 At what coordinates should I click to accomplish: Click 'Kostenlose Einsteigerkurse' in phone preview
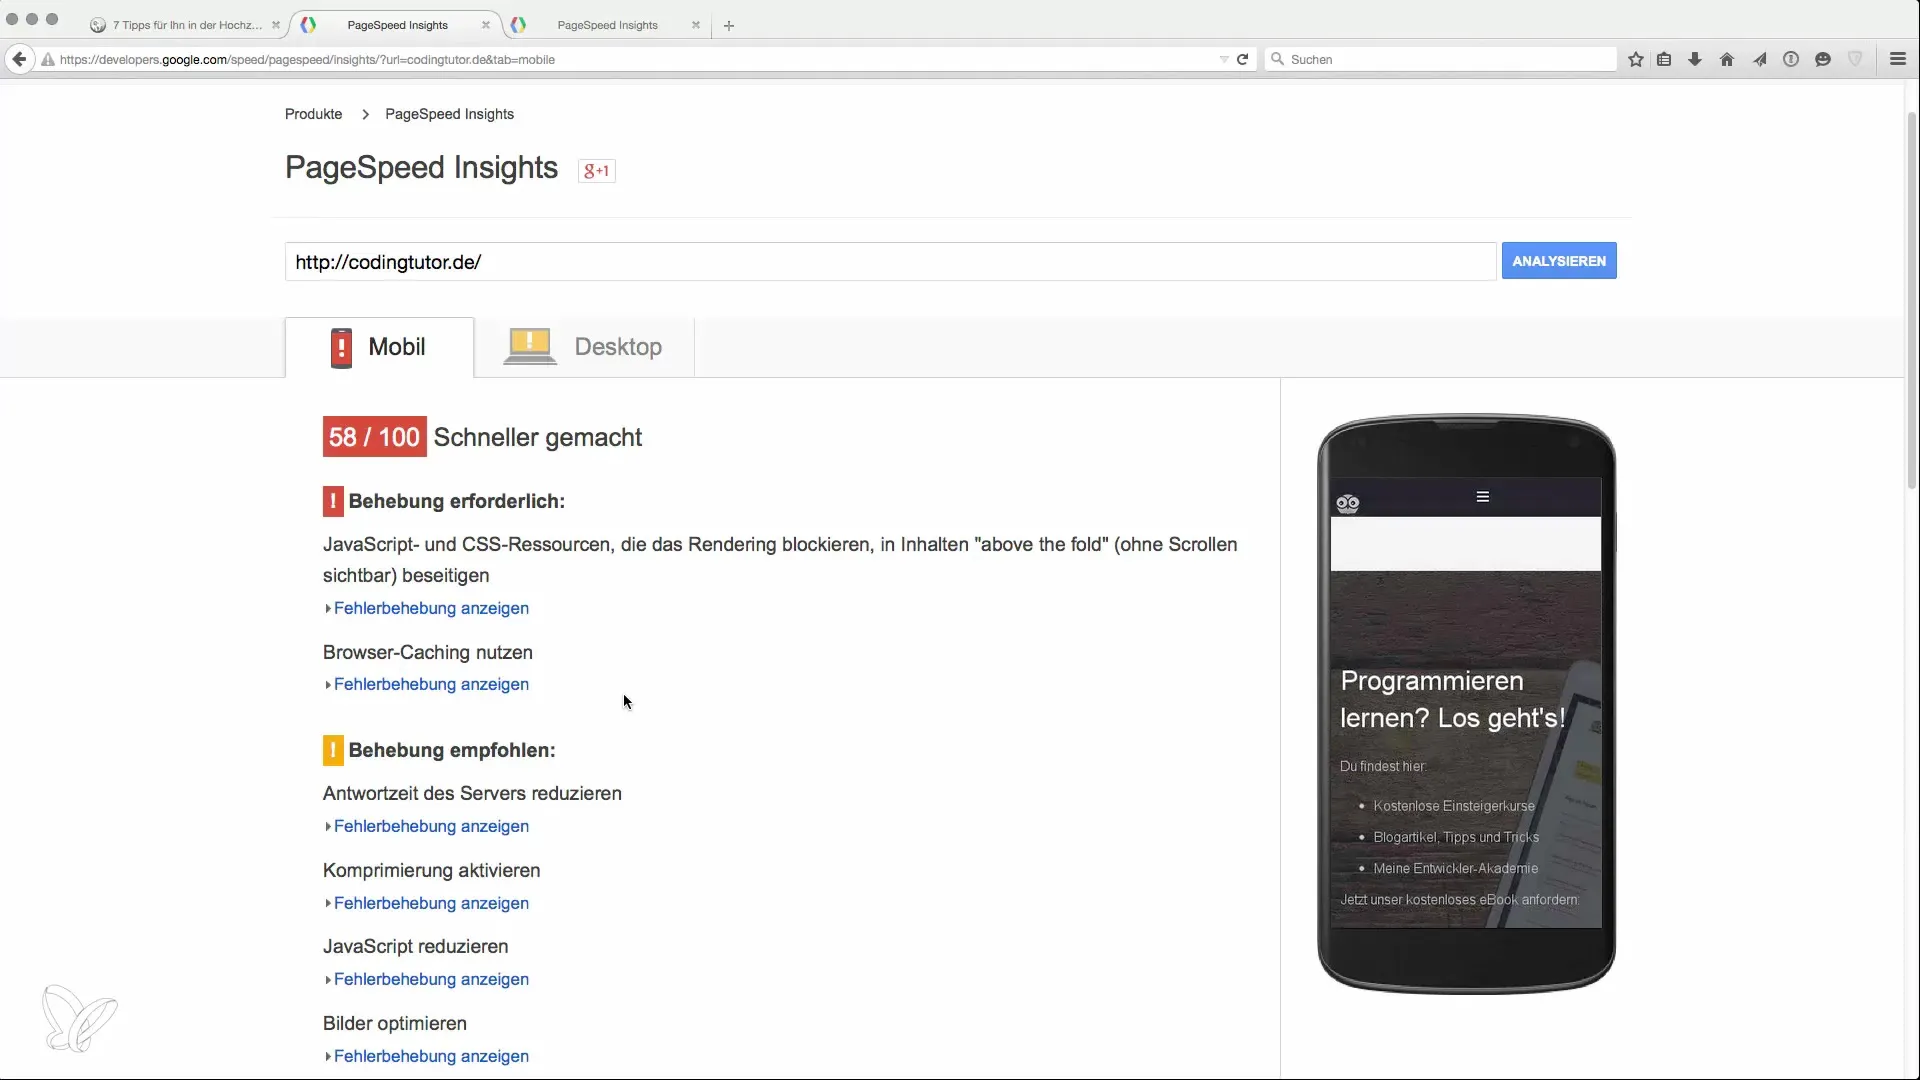(x=1453, y=806)
